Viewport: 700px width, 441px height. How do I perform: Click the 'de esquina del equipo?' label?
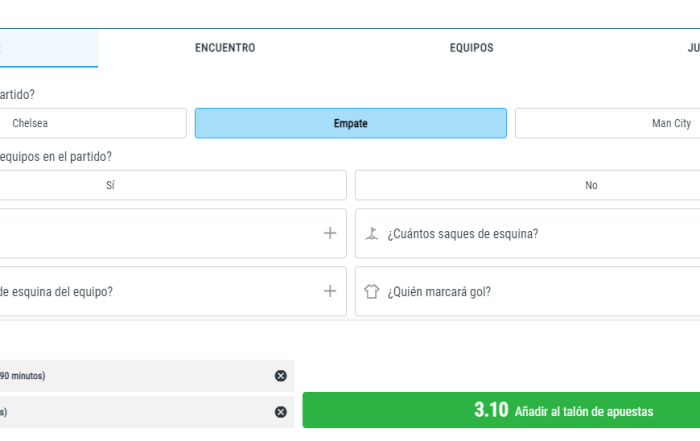56,292
